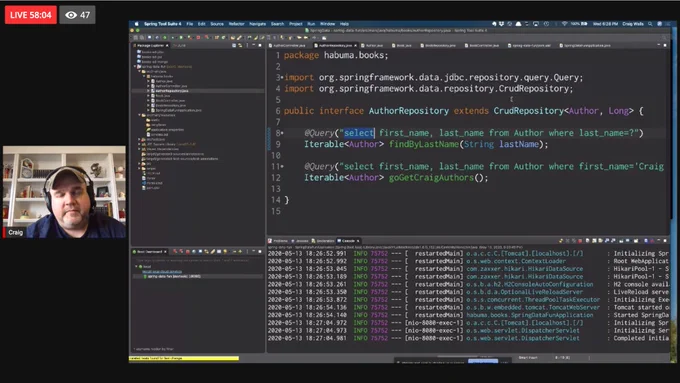The width and height of the screenshot is (680, 383).
Task: Terminate the process from Console toolbar
Action: pos(580,241)
